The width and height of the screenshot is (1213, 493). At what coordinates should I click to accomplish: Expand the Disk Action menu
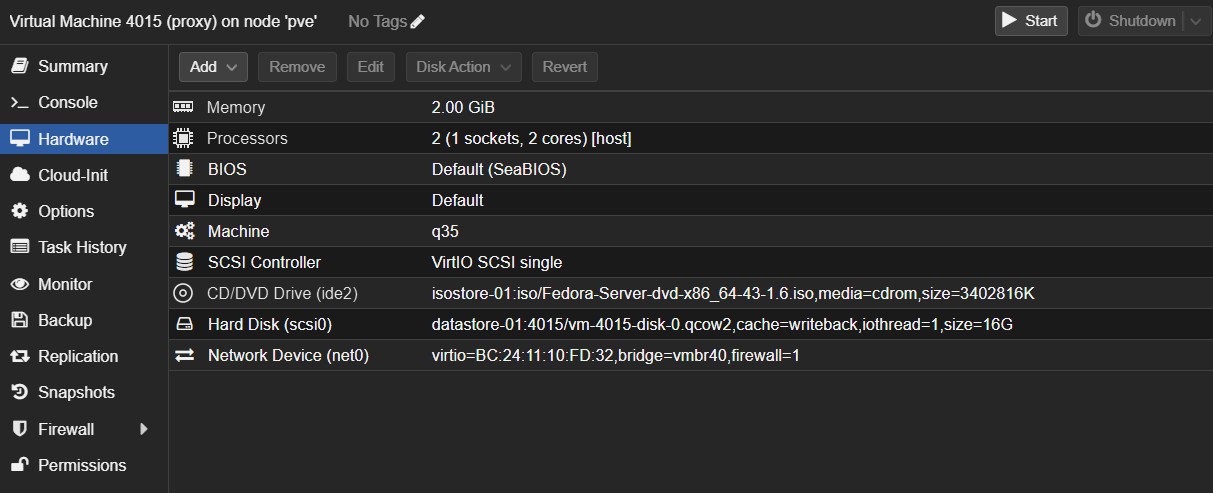click(463, 67)
